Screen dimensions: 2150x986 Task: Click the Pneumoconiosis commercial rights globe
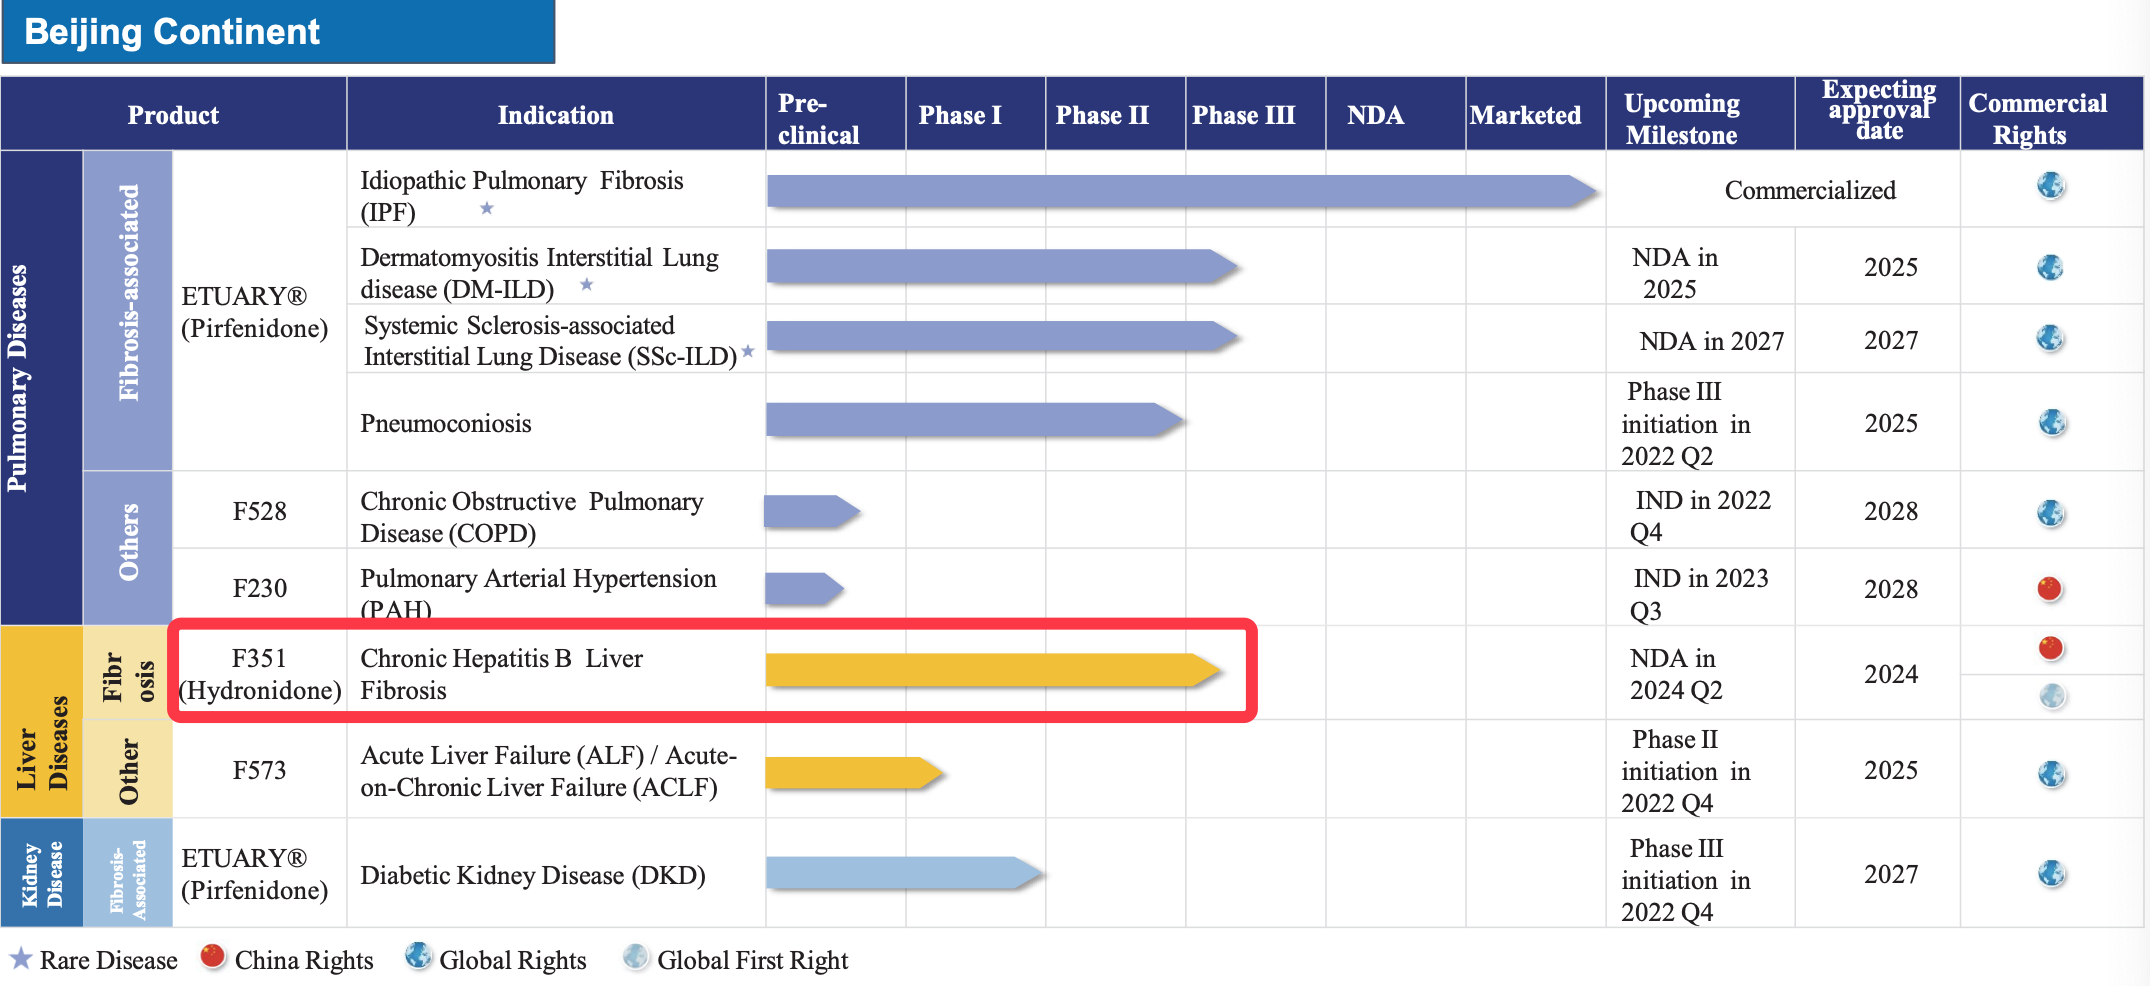click(x=2052, y=422)
